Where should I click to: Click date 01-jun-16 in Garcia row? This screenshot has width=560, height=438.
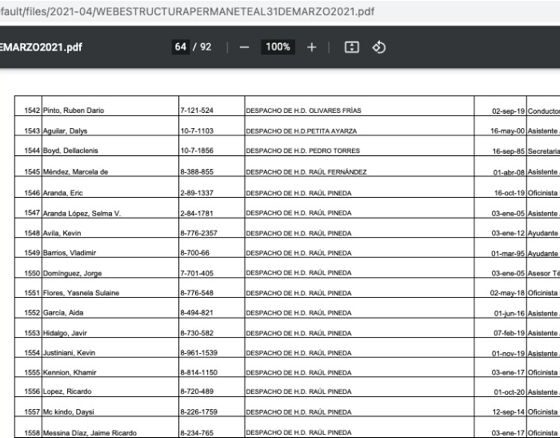pyautogui.click(x=509, y=313)
